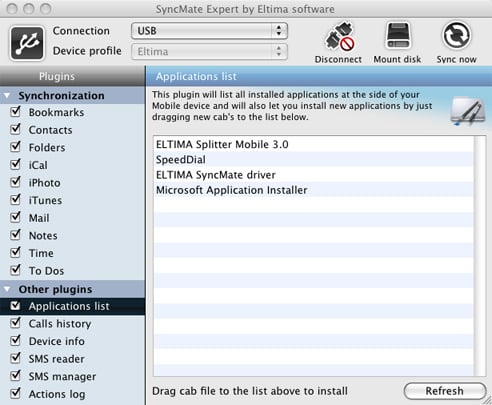Open the Calls history plugin
The width and height of the screenshot is (492, 405).
pos(60,324)
